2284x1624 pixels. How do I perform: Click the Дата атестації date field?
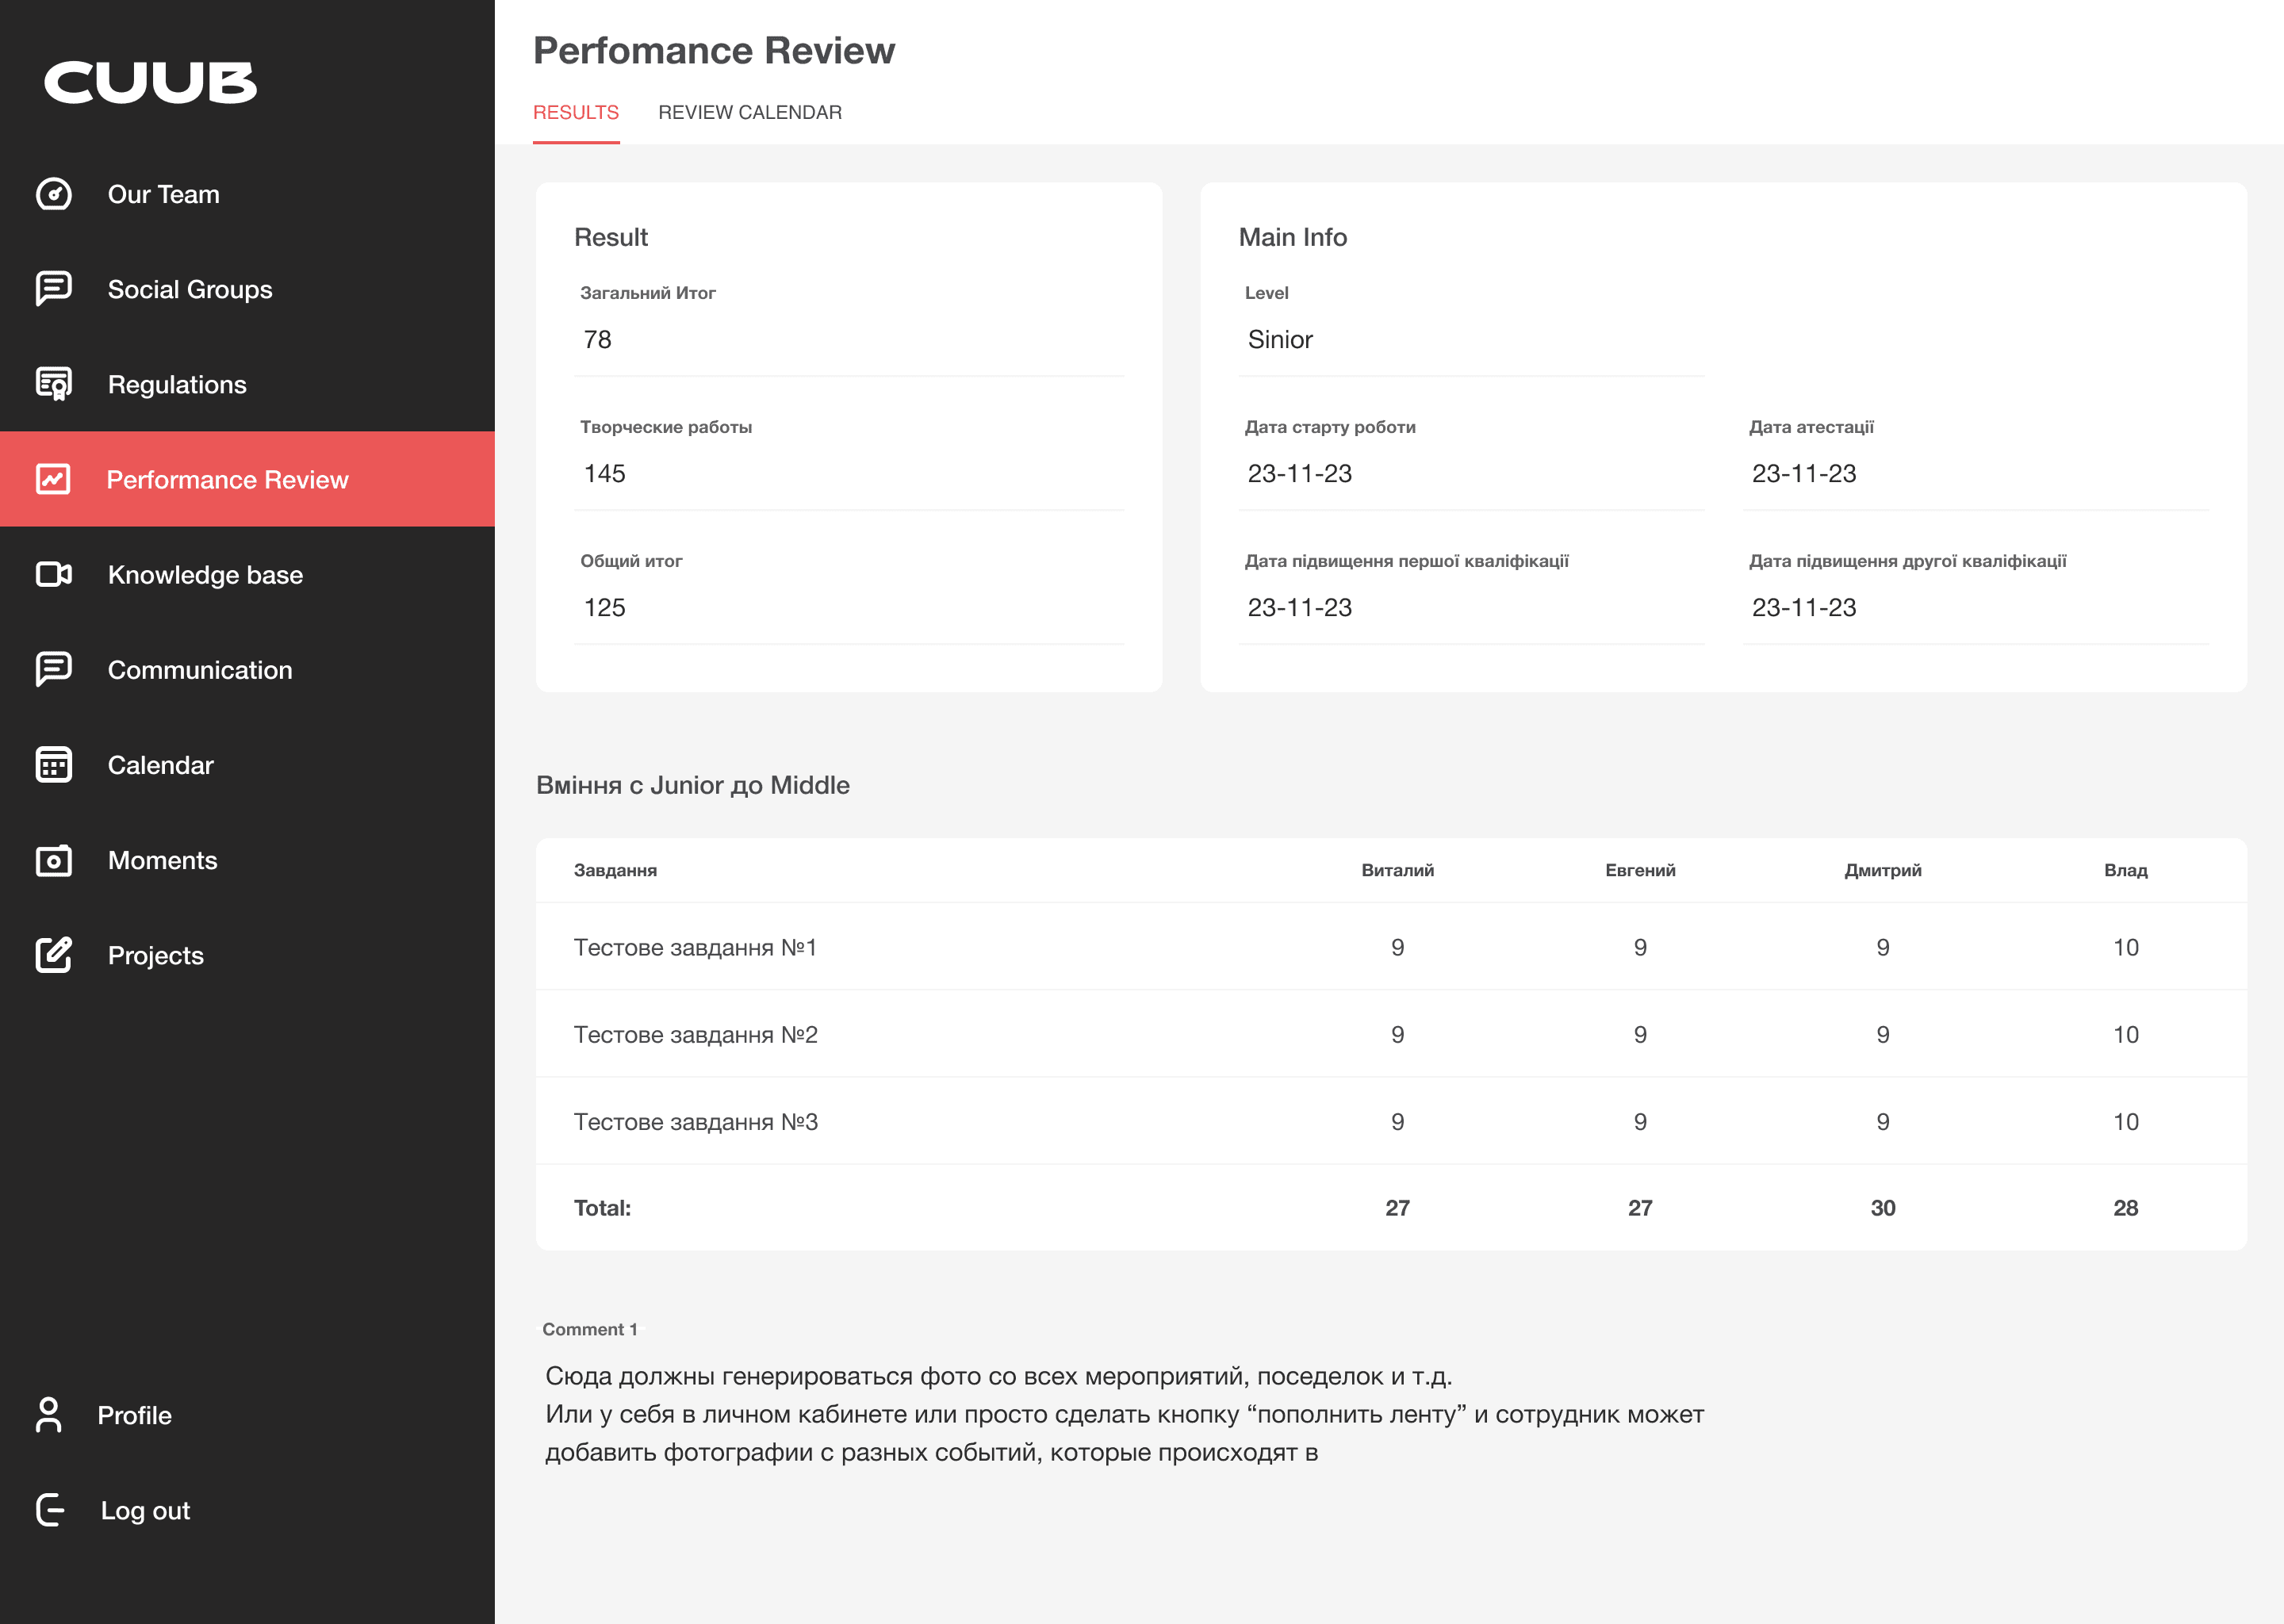1975,474
